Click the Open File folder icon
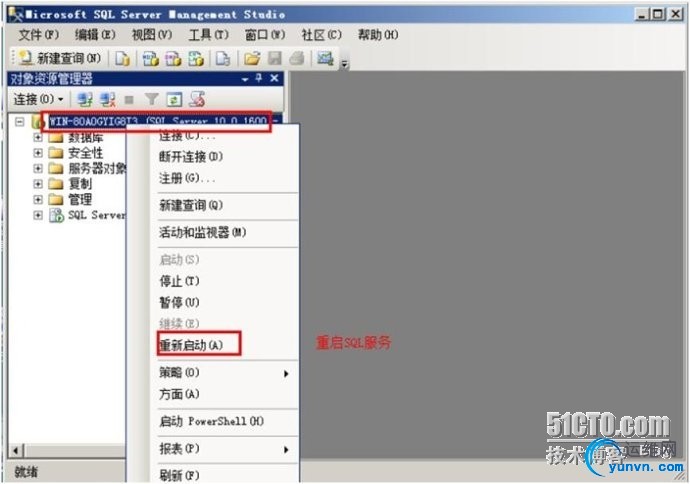Viewport: 690px width, 484px height. [x=252, y=58]
